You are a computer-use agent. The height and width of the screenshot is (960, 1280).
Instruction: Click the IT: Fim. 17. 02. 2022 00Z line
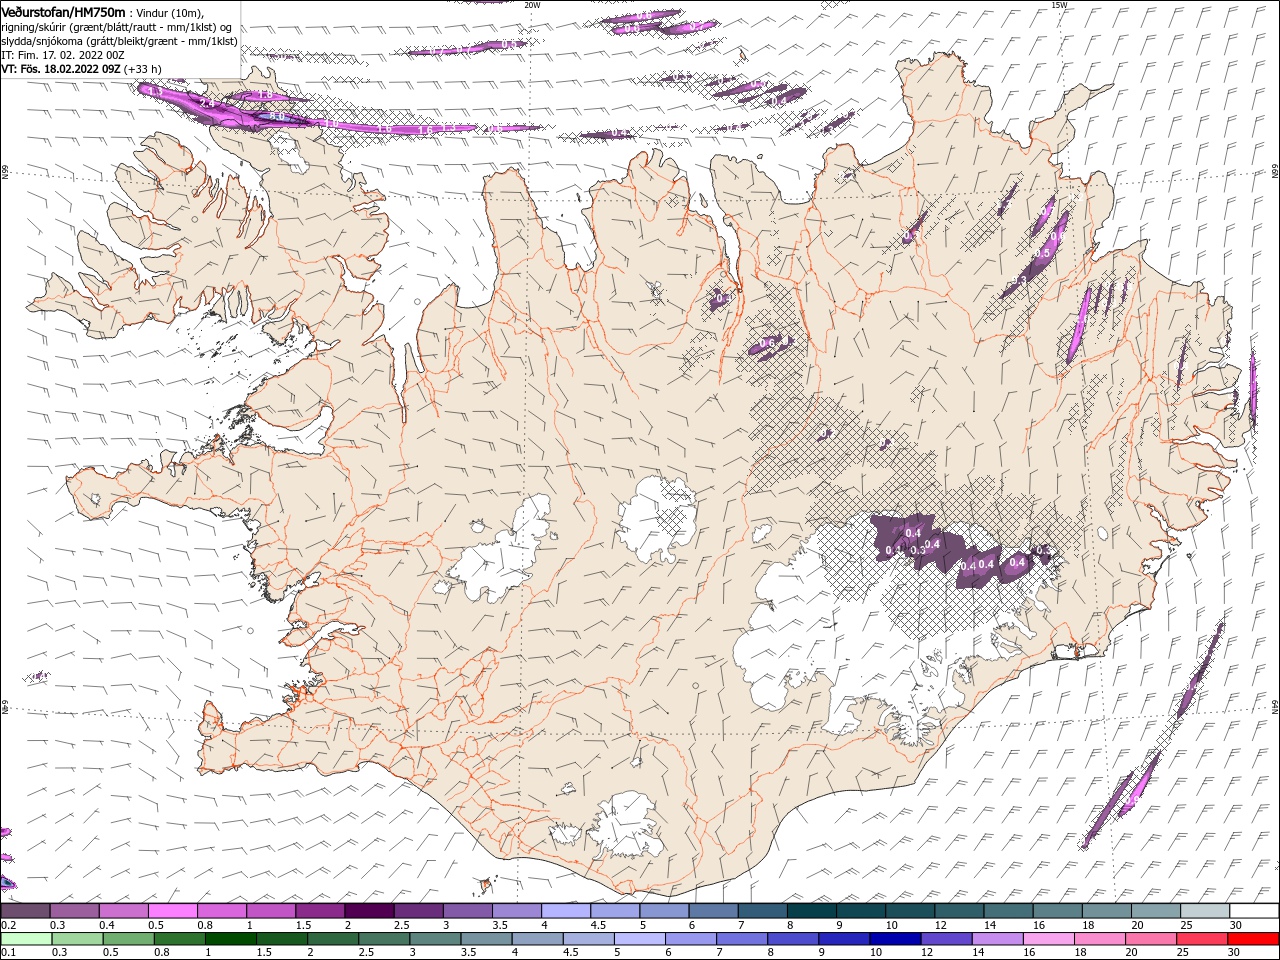coord(63,55)
